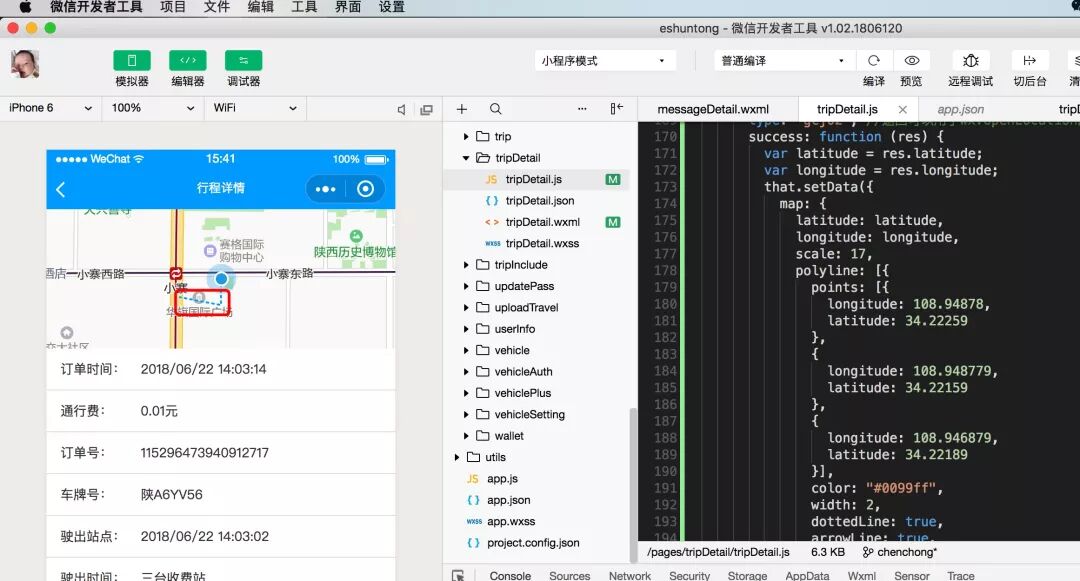Click the 切后台 switch background icon
The height and width of the screenshot is (581, 1080).
[x=1029, y=61]
